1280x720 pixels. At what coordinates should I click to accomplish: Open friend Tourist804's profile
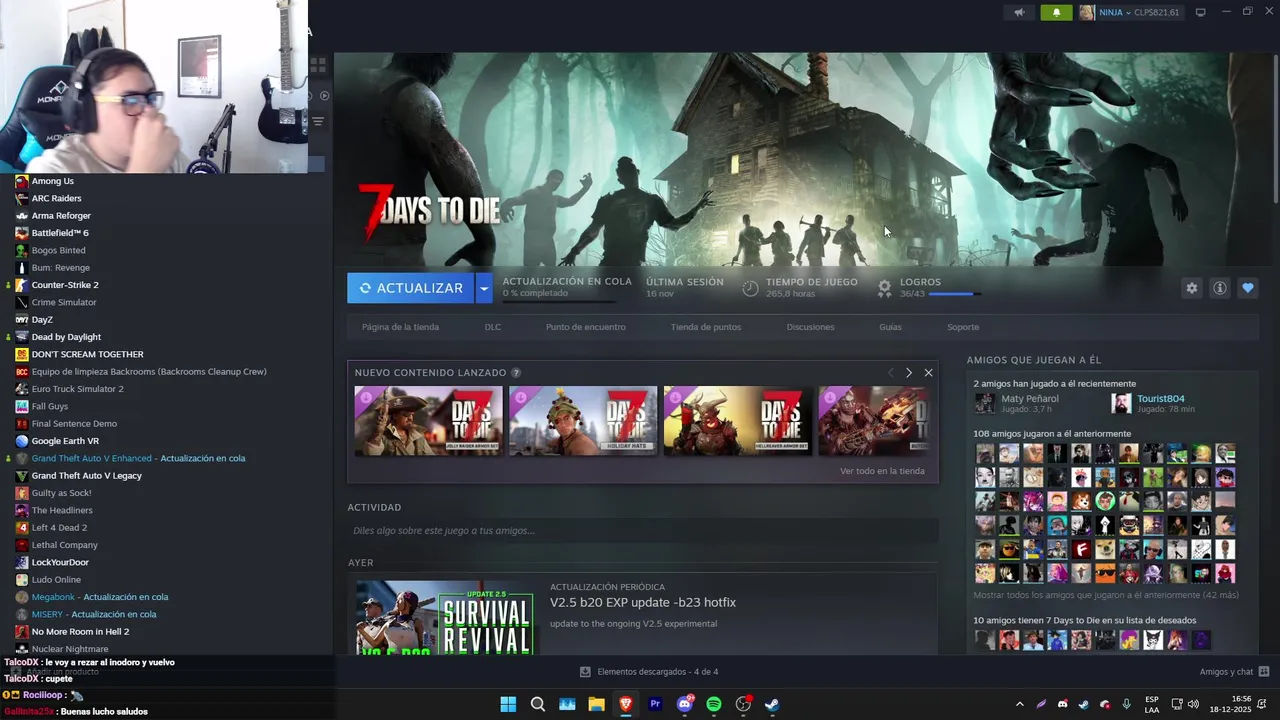pyautogui.click(x=1160, y=398)
